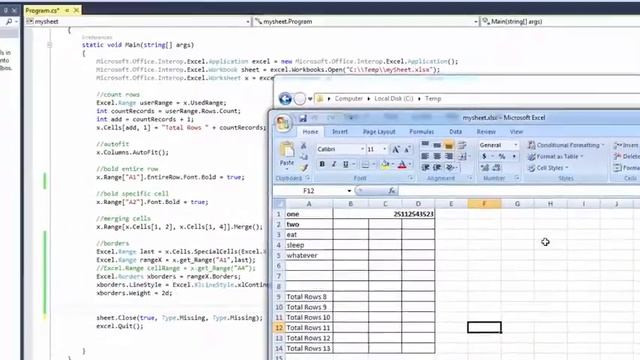Click the Copy icon in the Clipboard group

304,156
